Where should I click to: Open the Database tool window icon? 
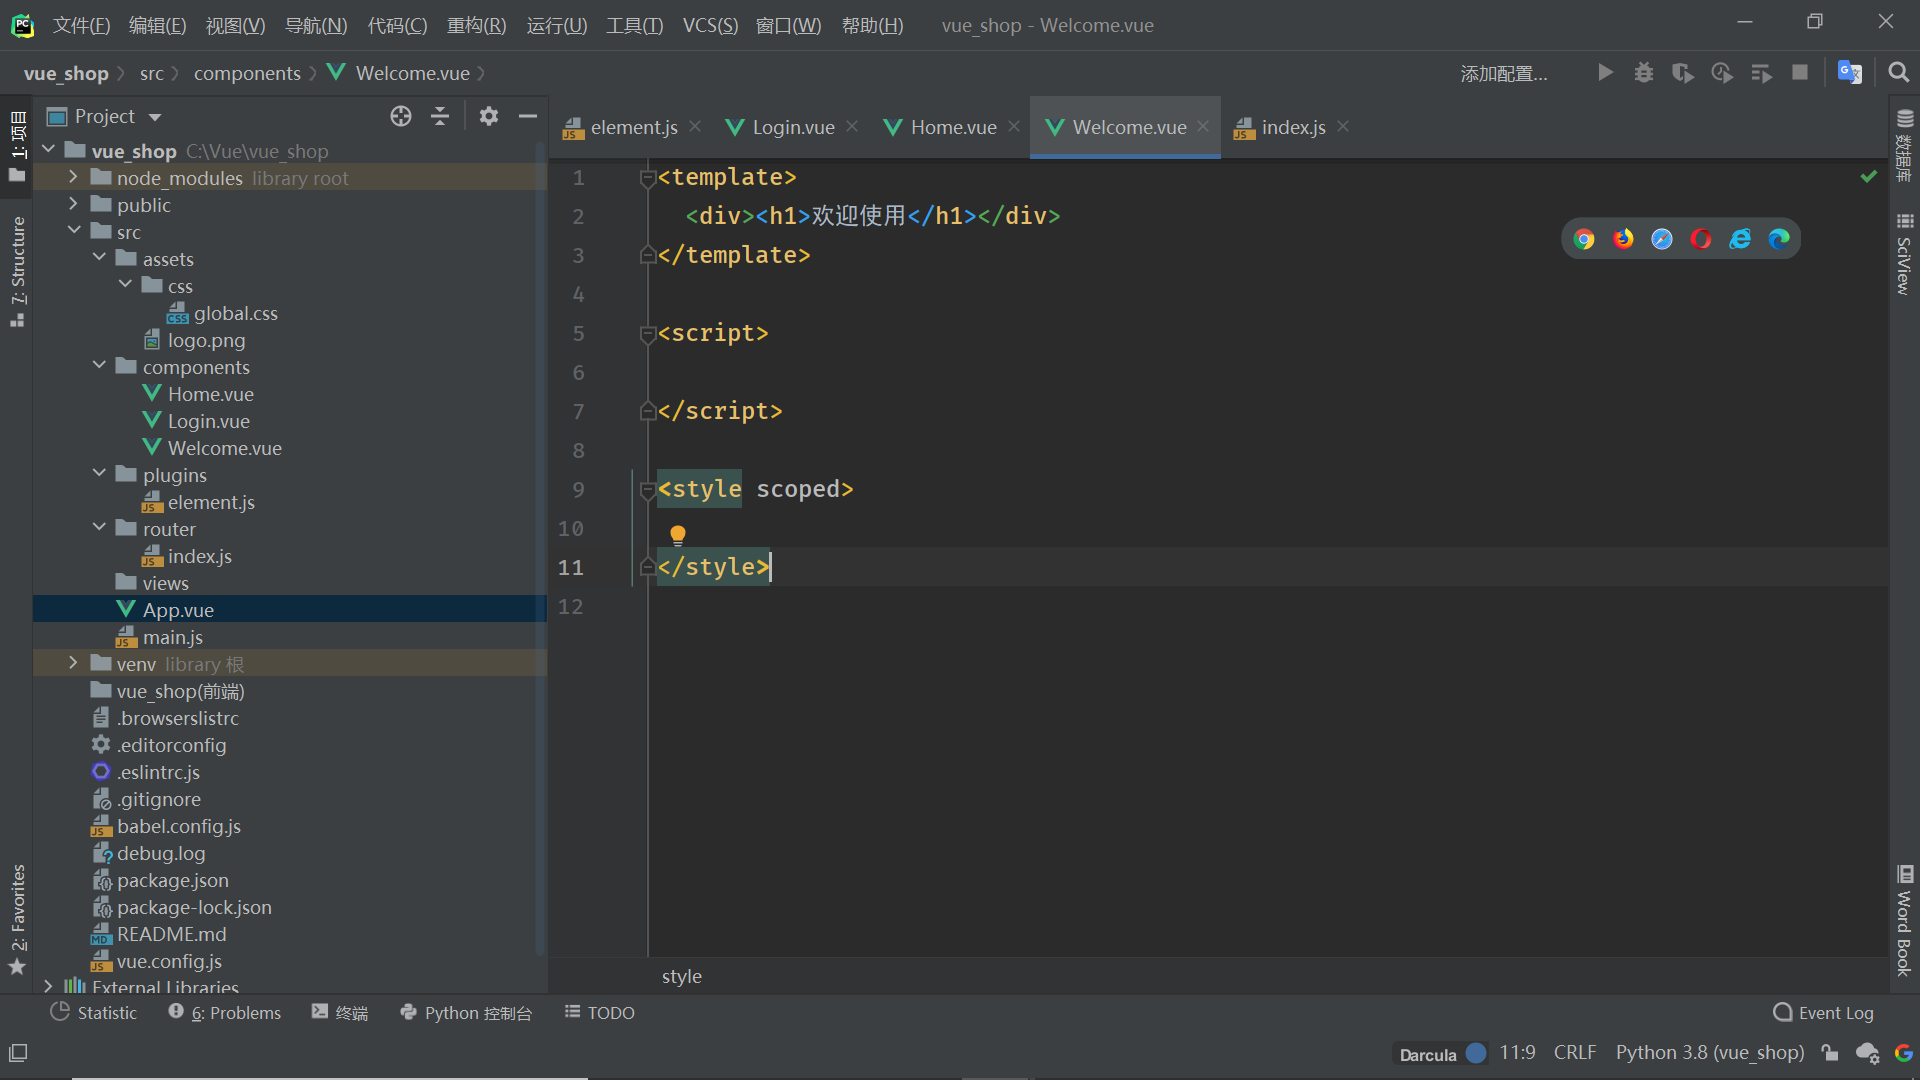[x=1904, y=146]
